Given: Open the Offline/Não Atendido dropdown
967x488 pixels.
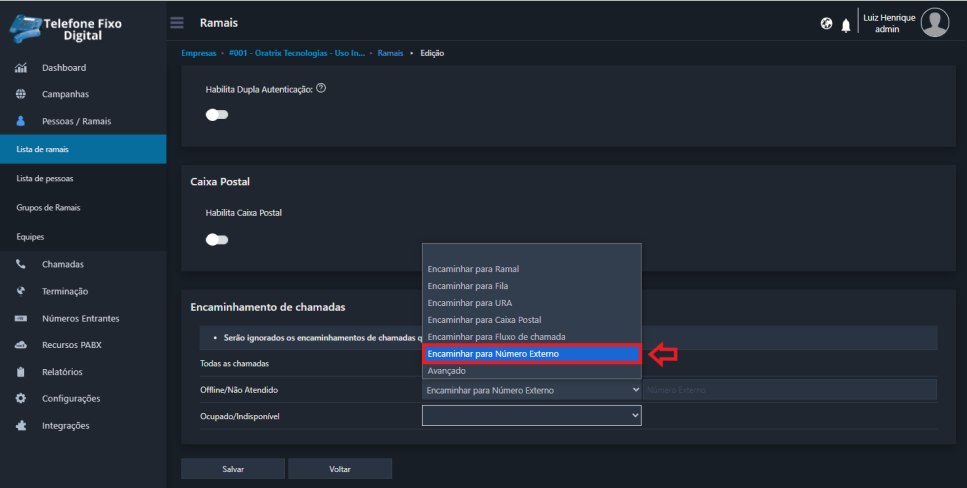Looking at the screenshot, I should coord(531,390).
